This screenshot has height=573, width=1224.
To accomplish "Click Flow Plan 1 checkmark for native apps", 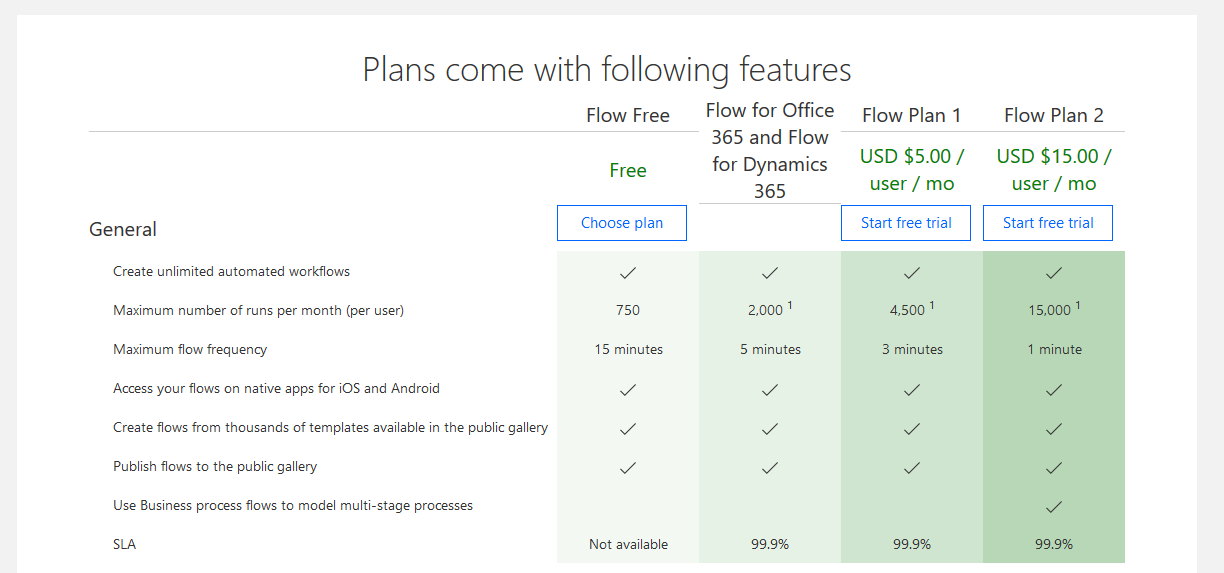I will pyautogui.click(x=912, y=389).
